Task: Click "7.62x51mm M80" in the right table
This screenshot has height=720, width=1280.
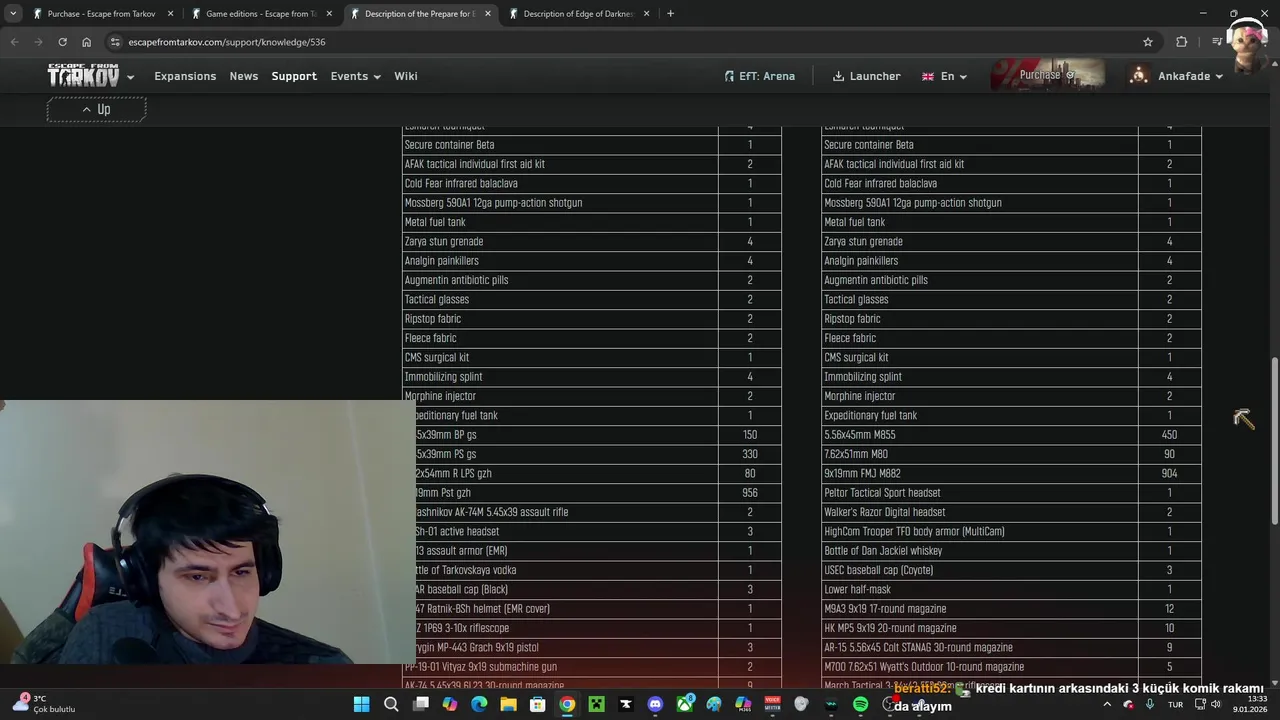Action: [856, 454]
